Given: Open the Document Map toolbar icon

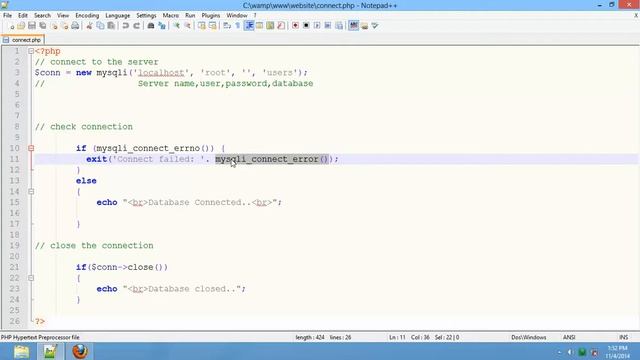Looking at the screenshot, I should [x=270, y=26].
